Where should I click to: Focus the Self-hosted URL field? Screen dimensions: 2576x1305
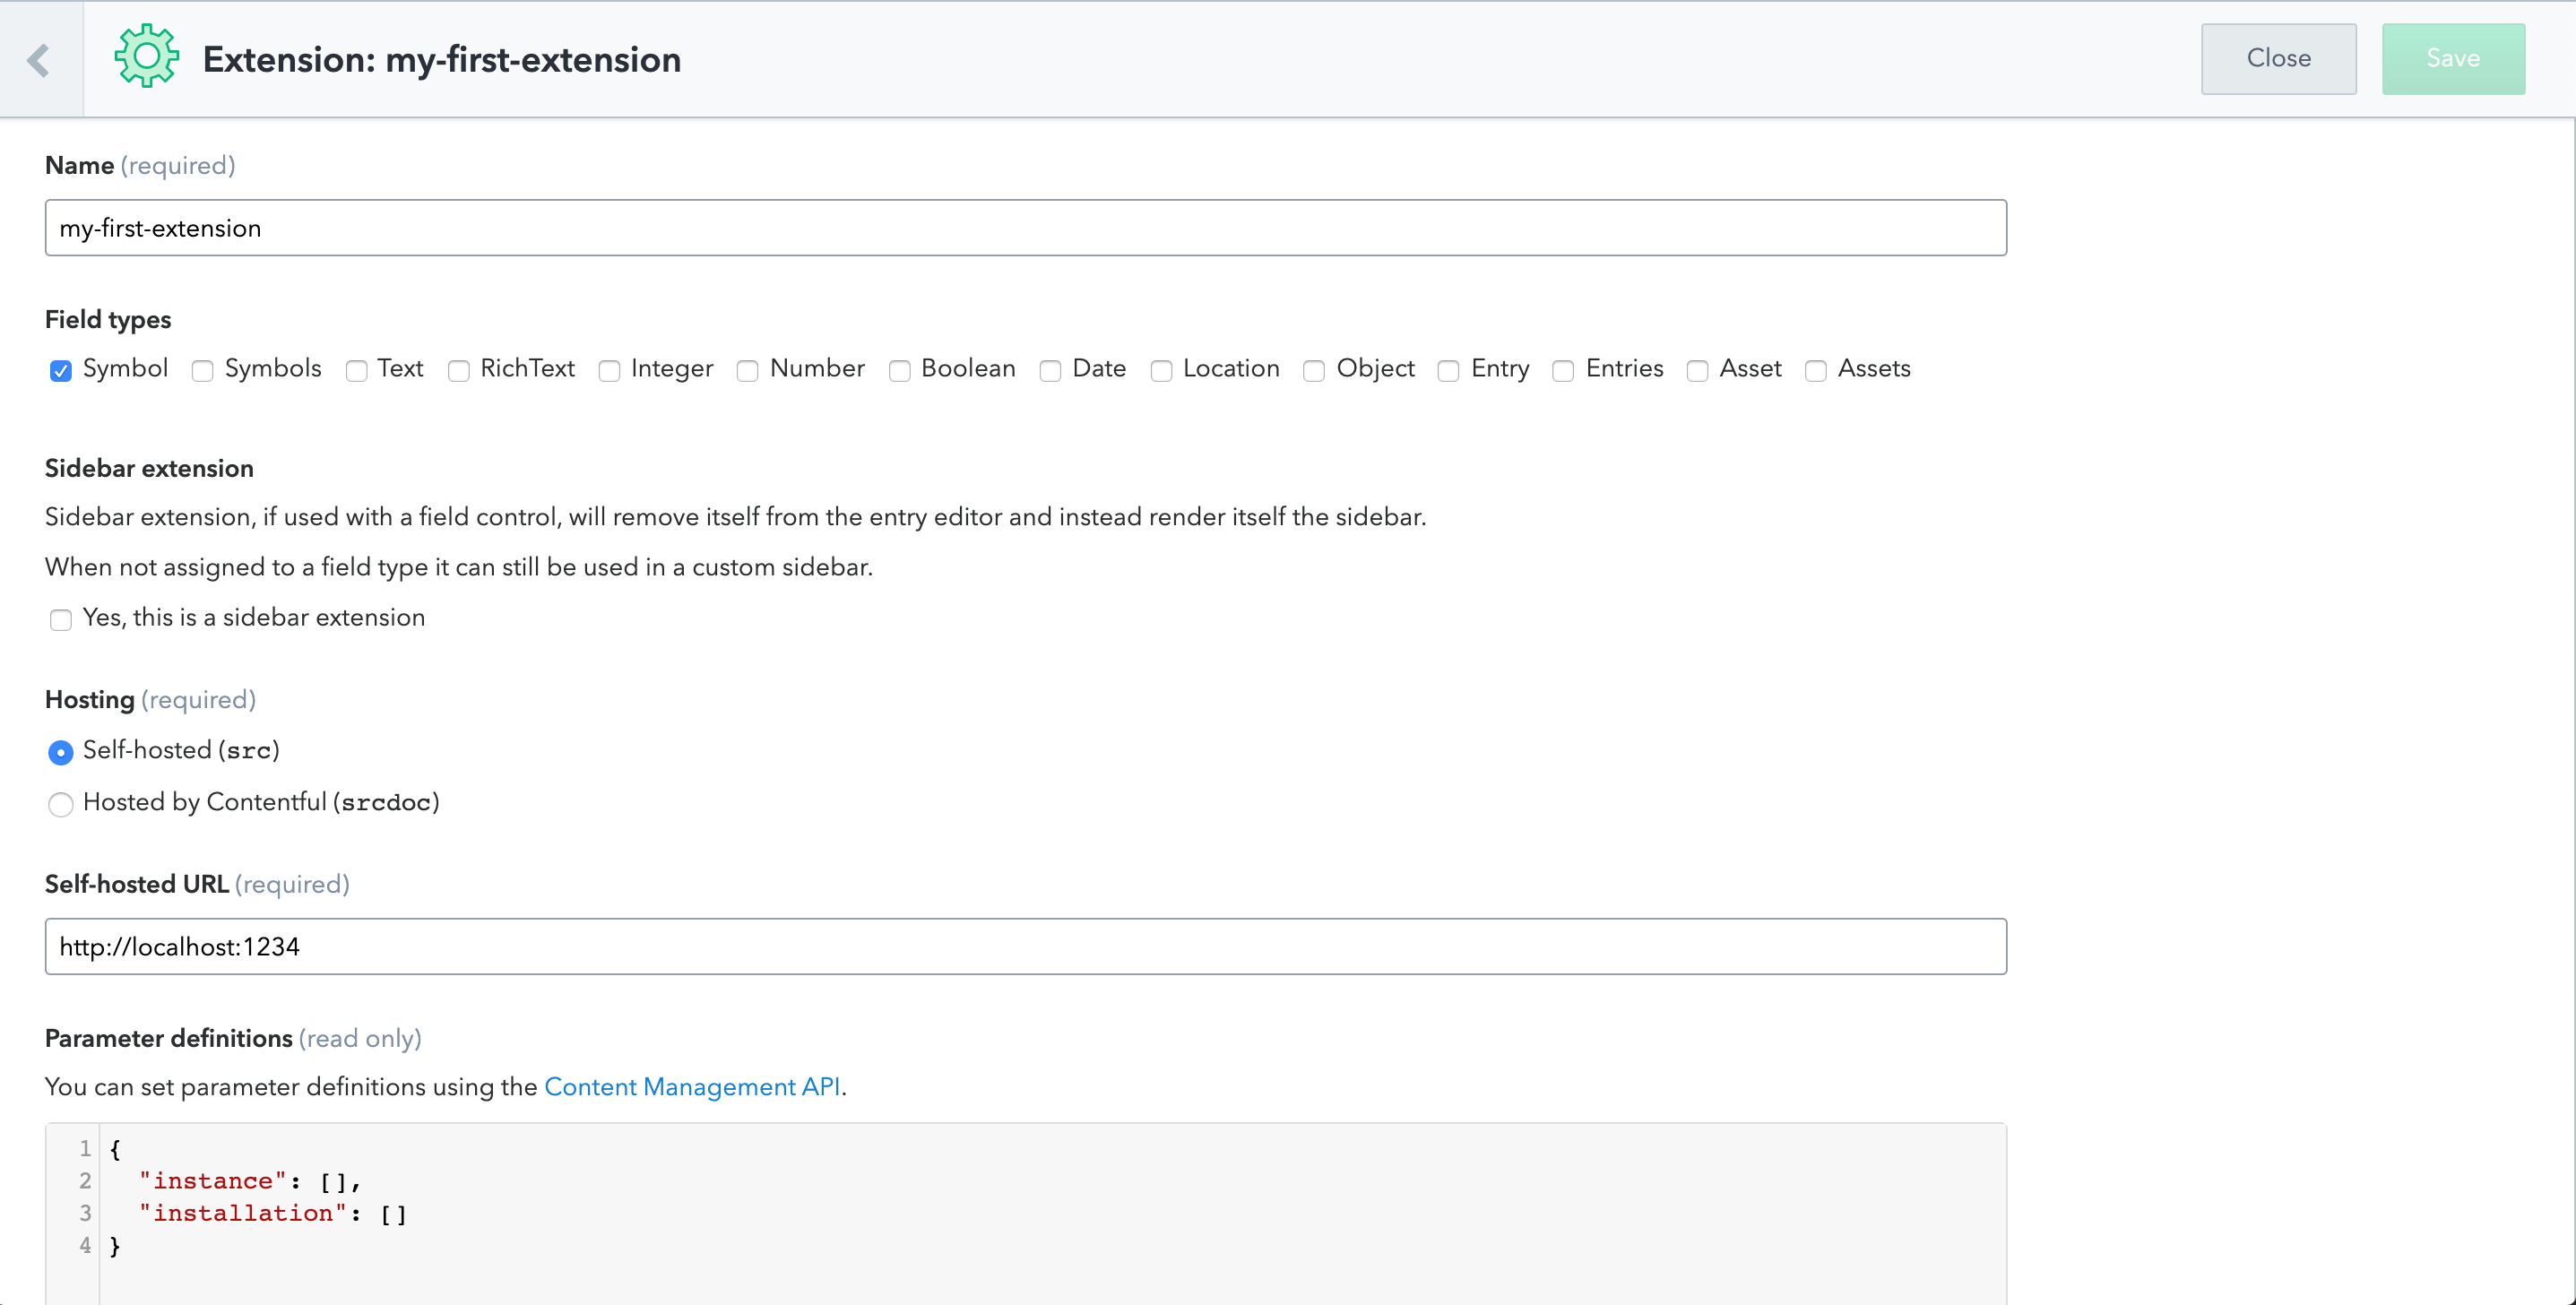coord(1025,947)
